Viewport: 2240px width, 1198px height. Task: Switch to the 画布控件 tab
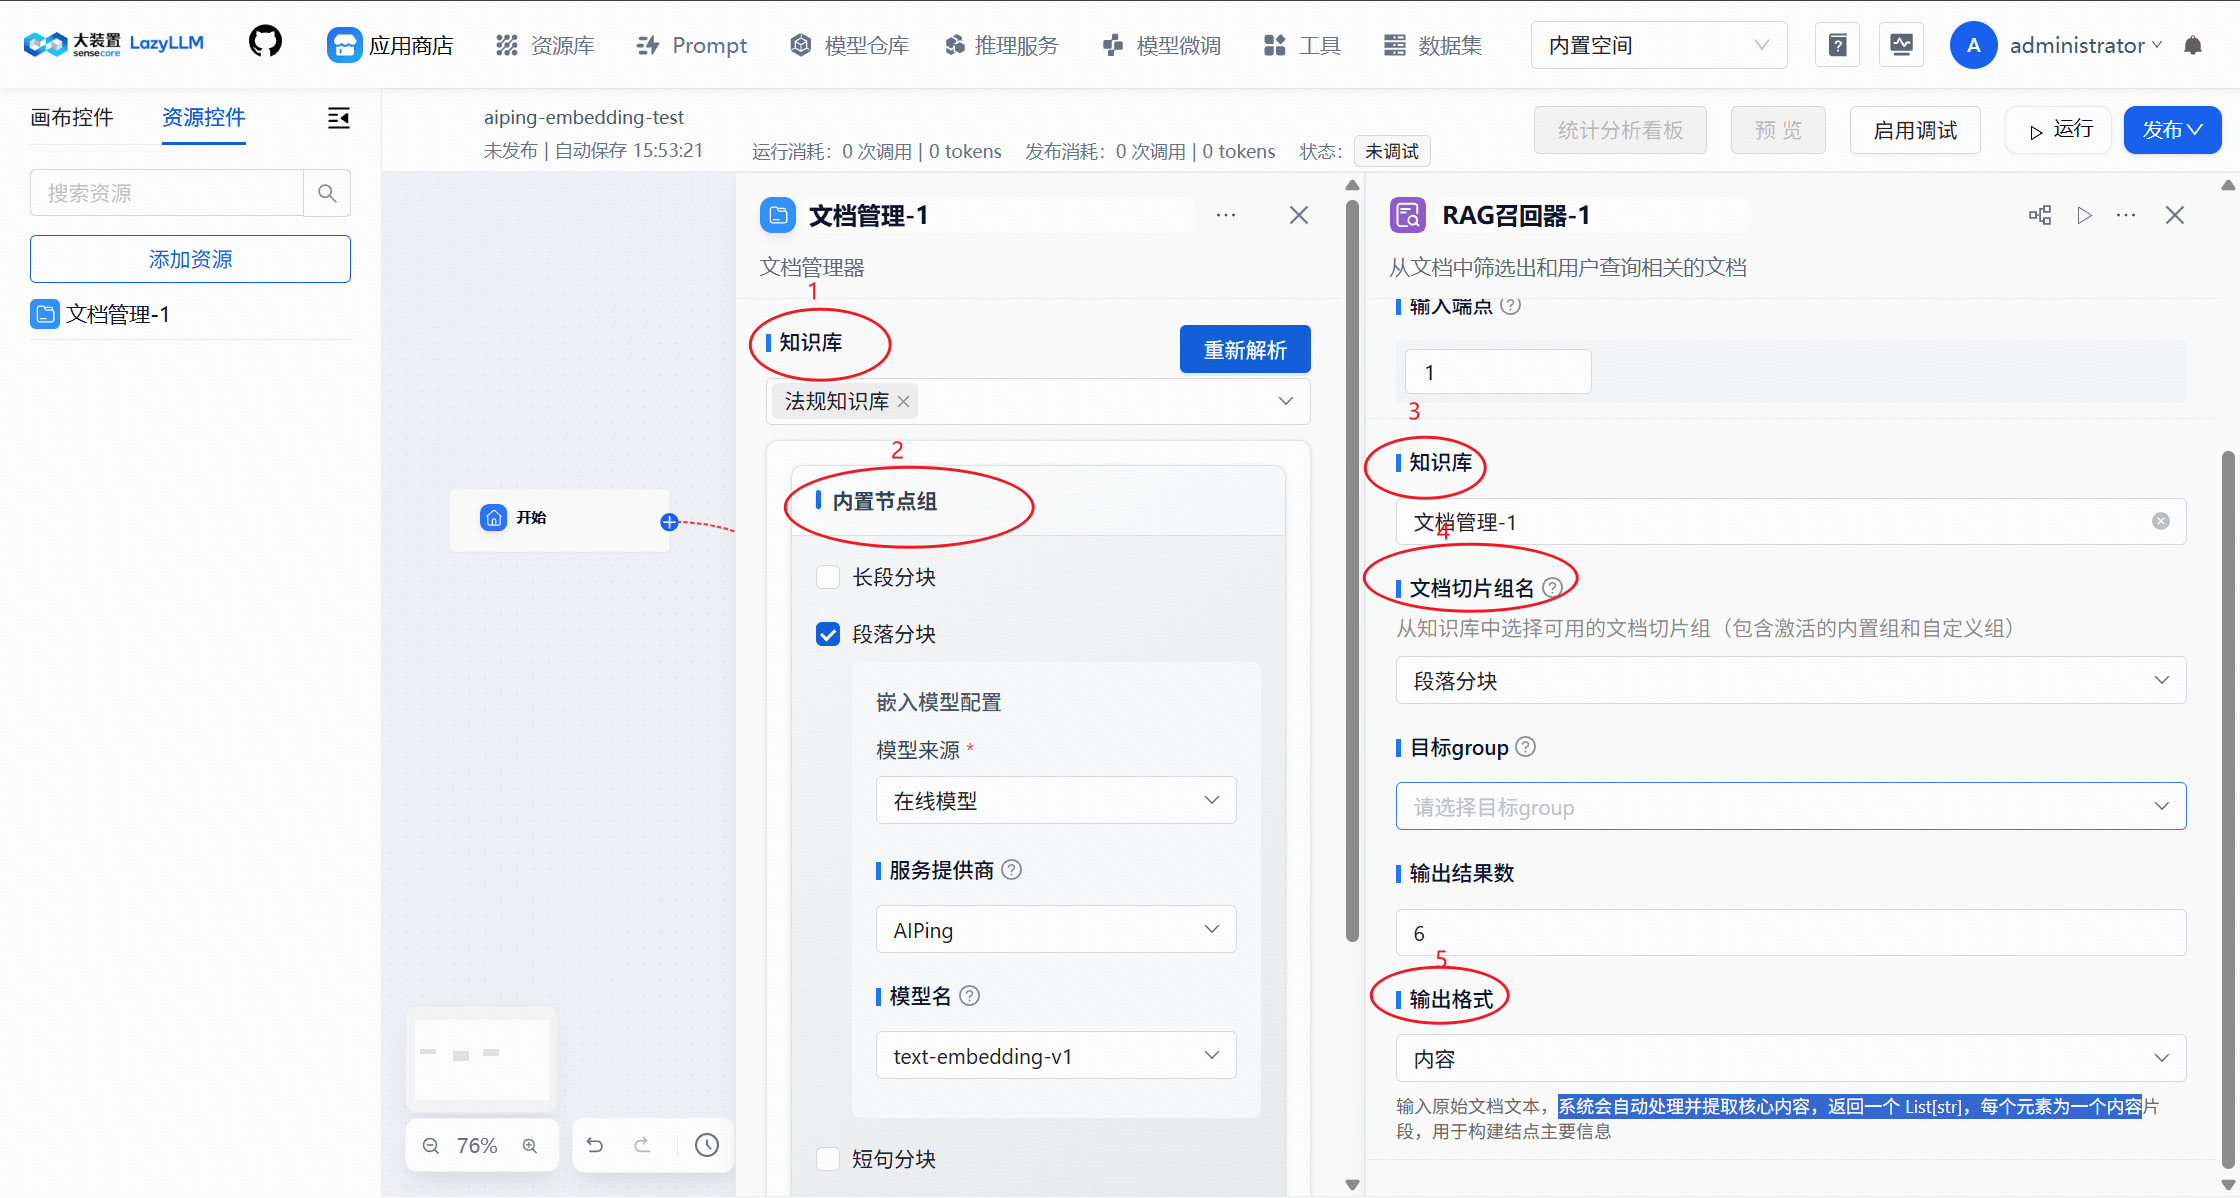tap(71, 117)
